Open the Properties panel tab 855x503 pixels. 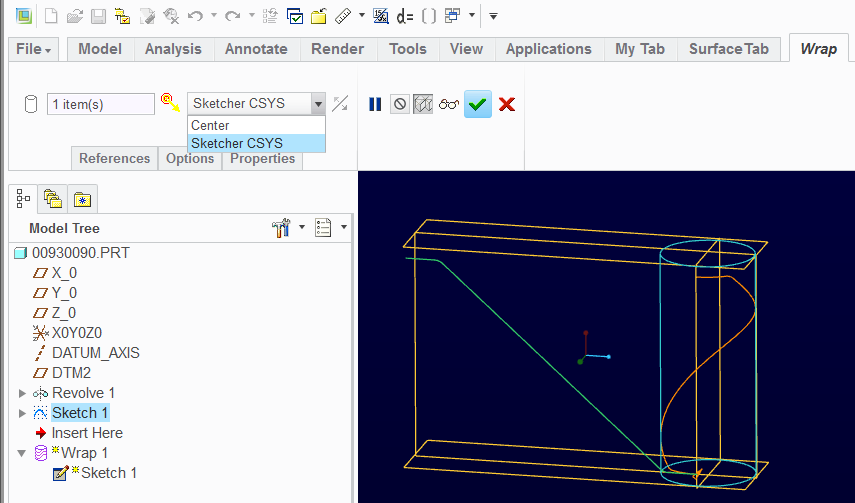pos(262,159)
